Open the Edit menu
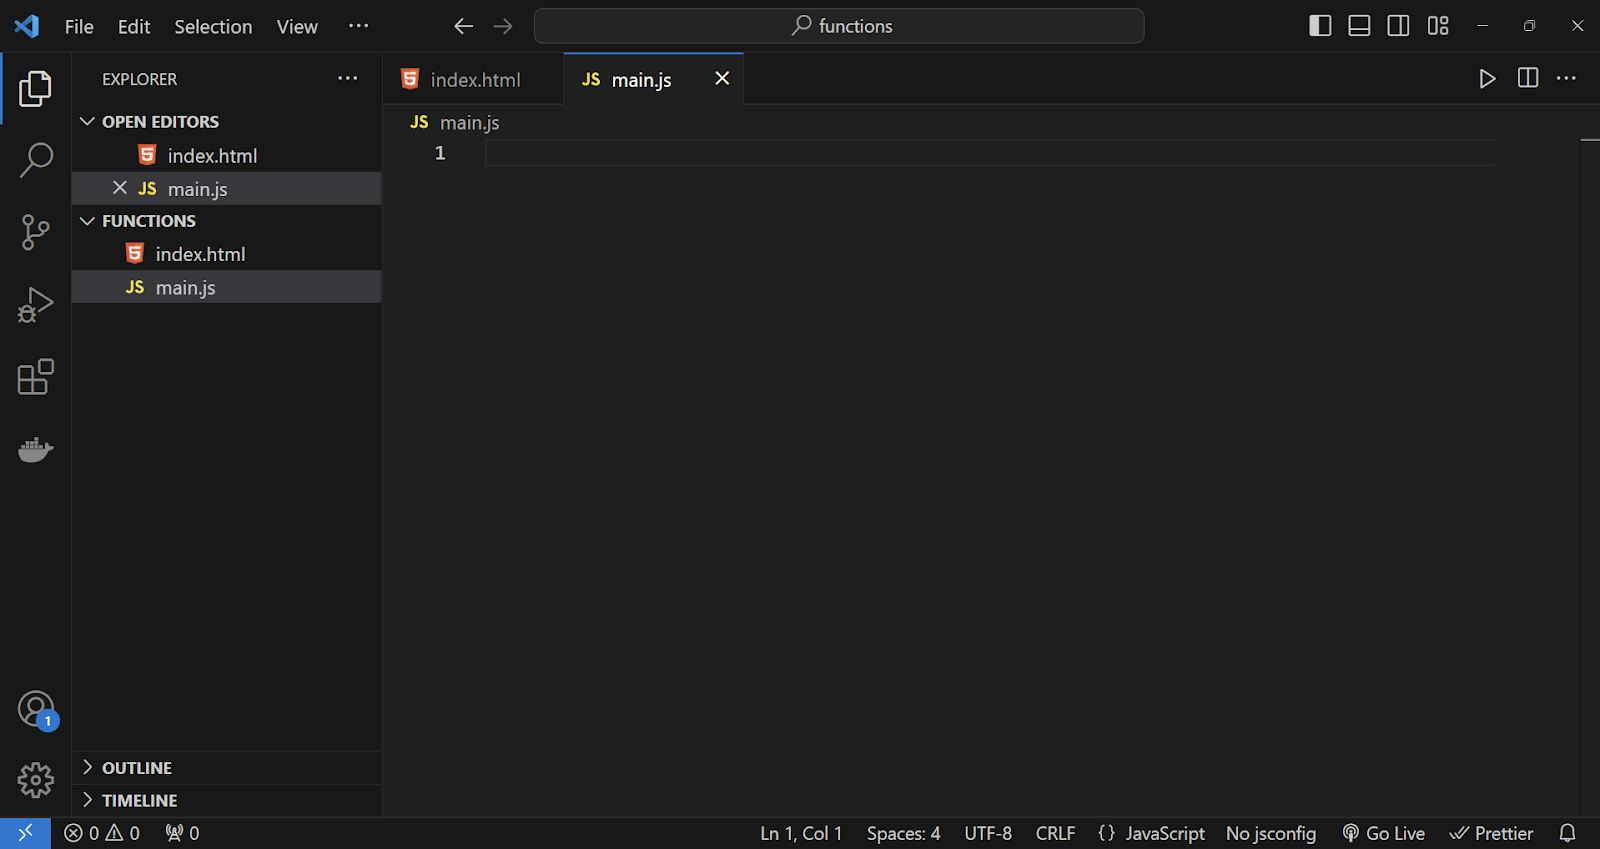1600x849 pixels. [x=134, y=27]
